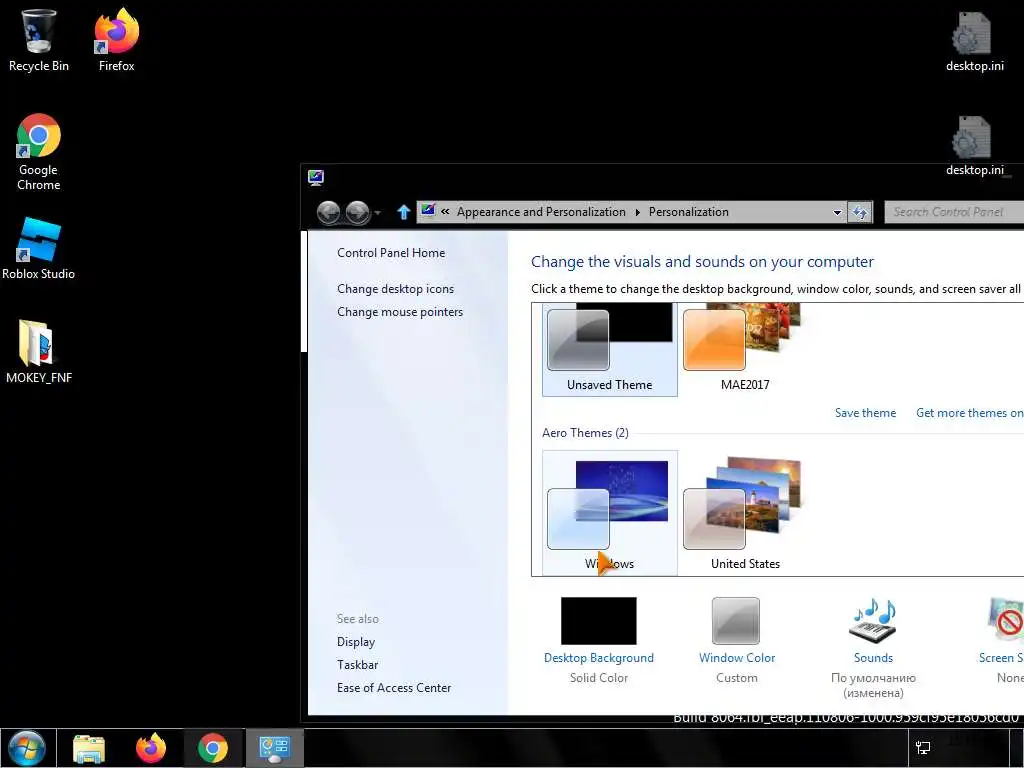Click the Personalization window title icon

[x=316, y=177]
